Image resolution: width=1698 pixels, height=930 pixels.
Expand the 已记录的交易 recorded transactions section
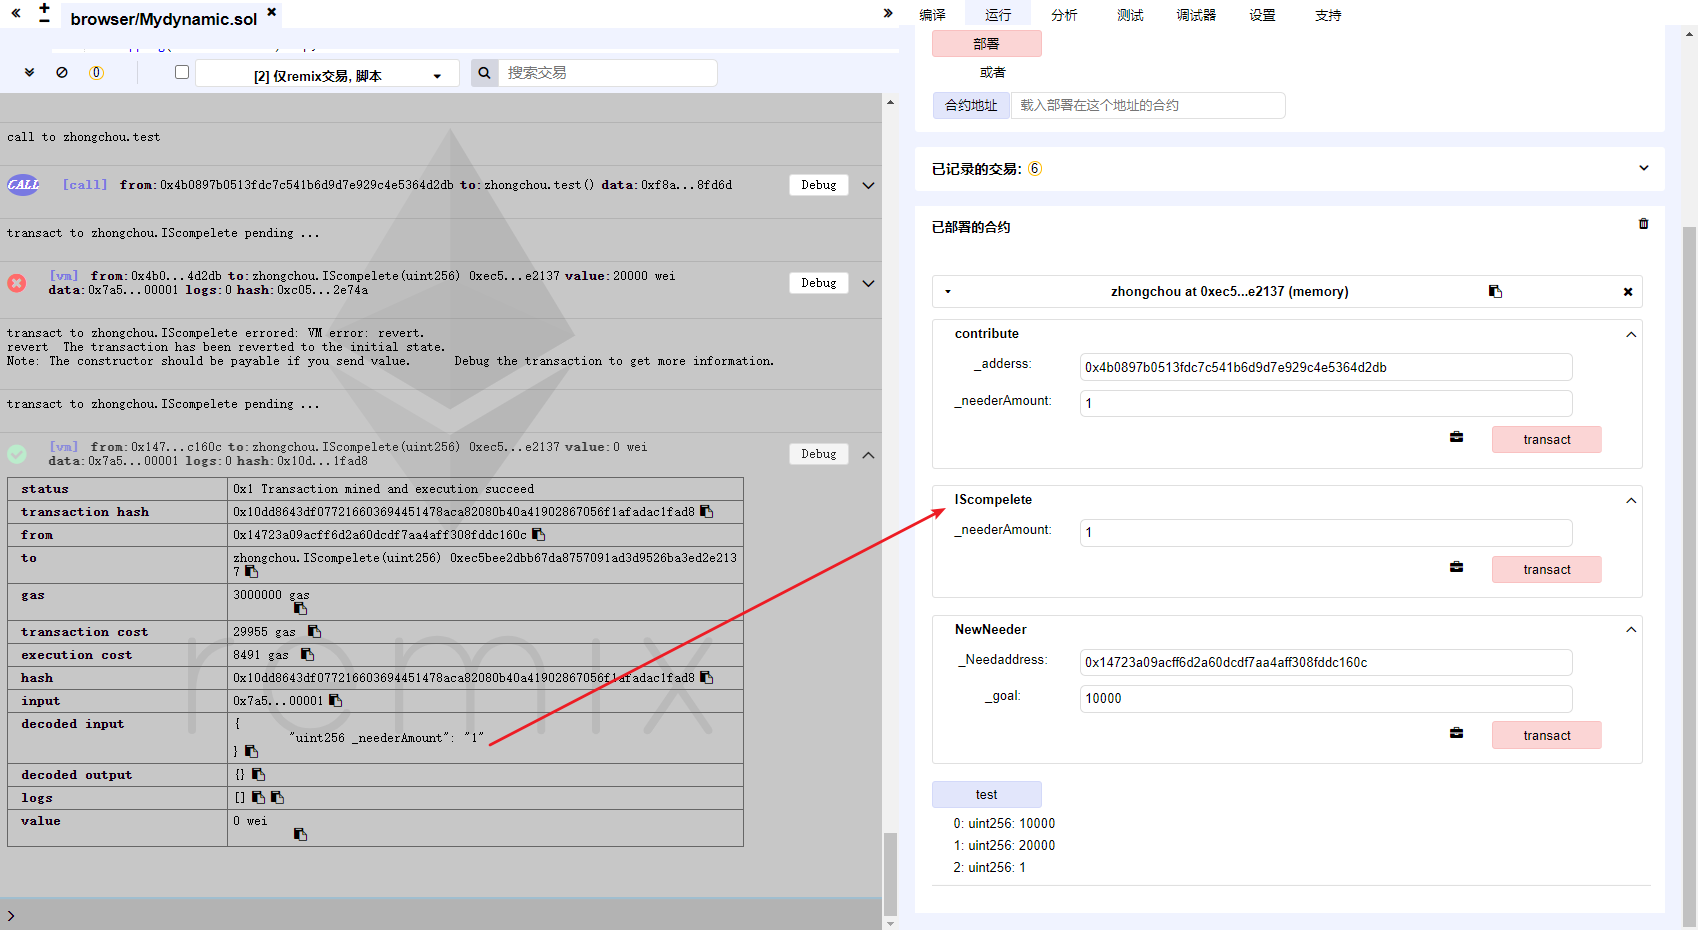pyautogui.click(x=1643, y=168)
